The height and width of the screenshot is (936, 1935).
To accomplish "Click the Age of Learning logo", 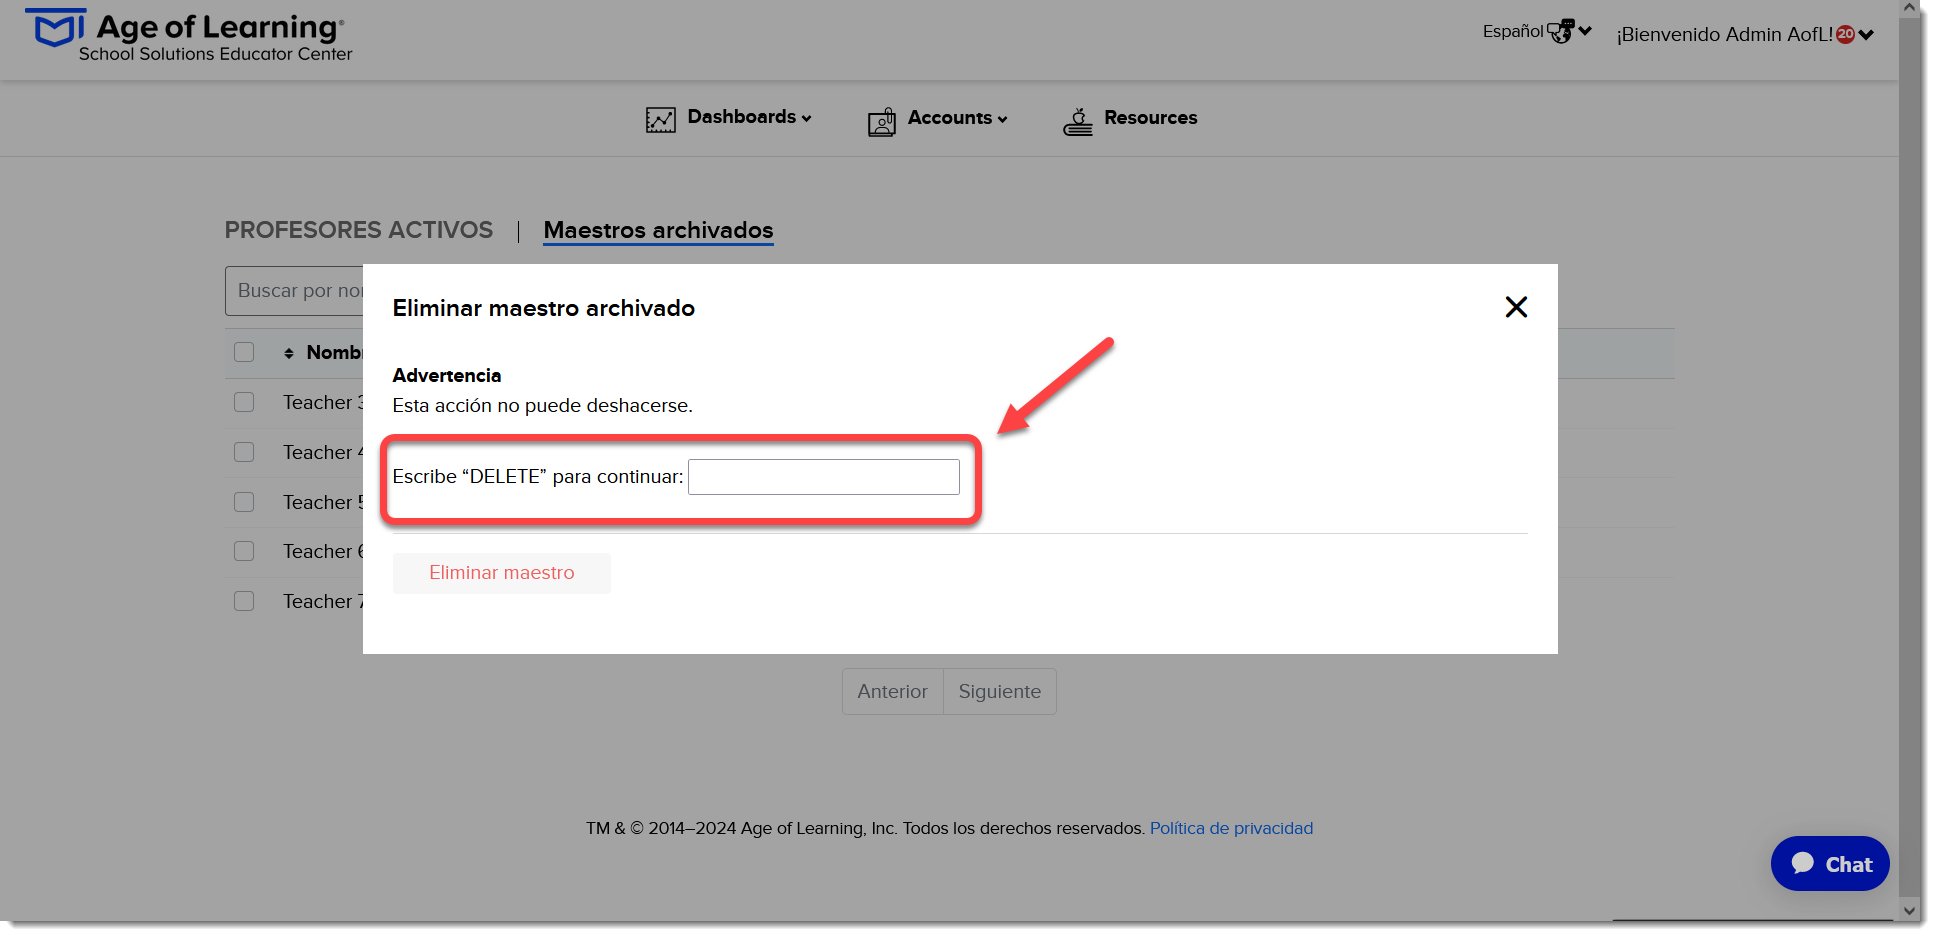I will pos(188,36).
